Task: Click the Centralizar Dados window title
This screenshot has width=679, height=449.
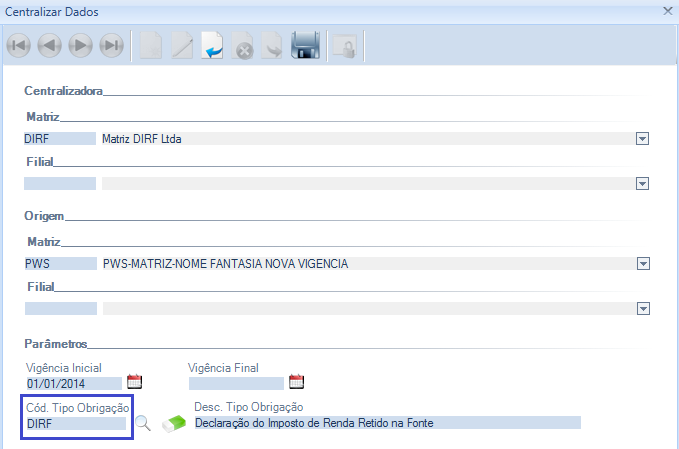Action: click(x=52, y=12)
